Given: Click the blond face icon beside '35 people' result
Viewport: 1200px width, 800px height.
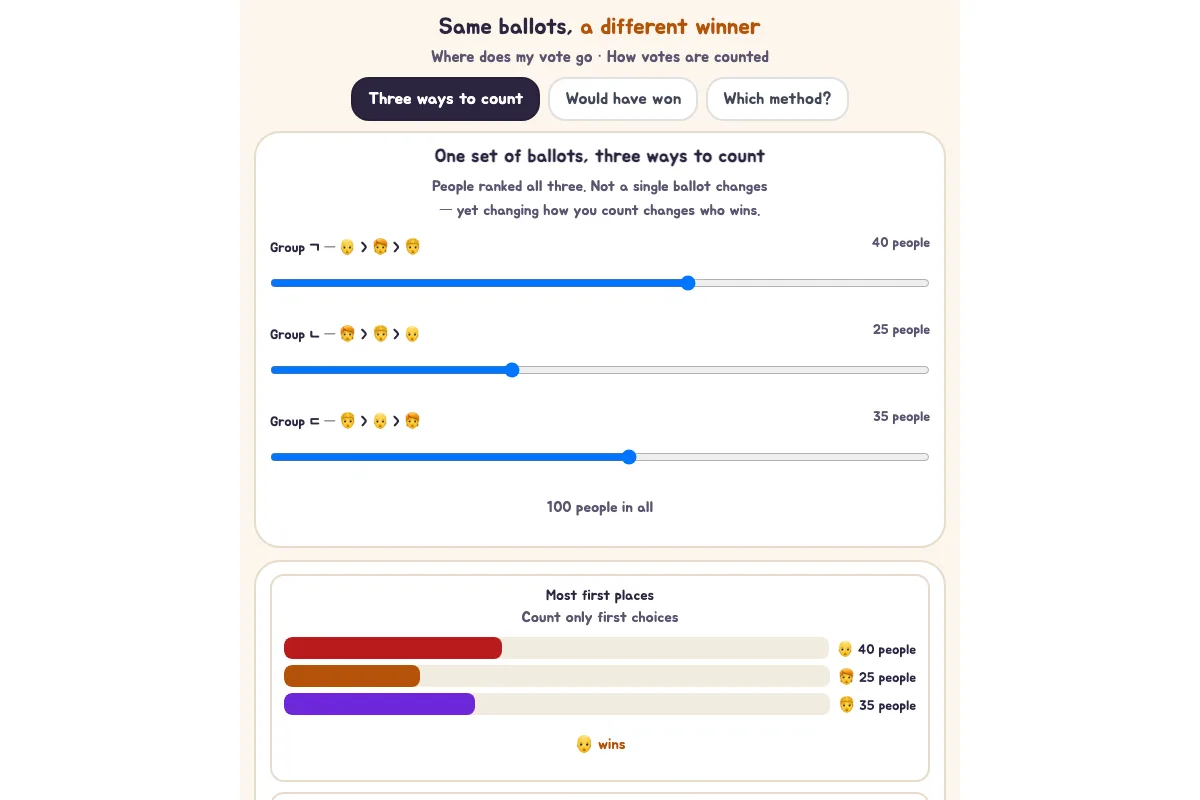Looking at the screenshot, I should click(x=846, y=705).
